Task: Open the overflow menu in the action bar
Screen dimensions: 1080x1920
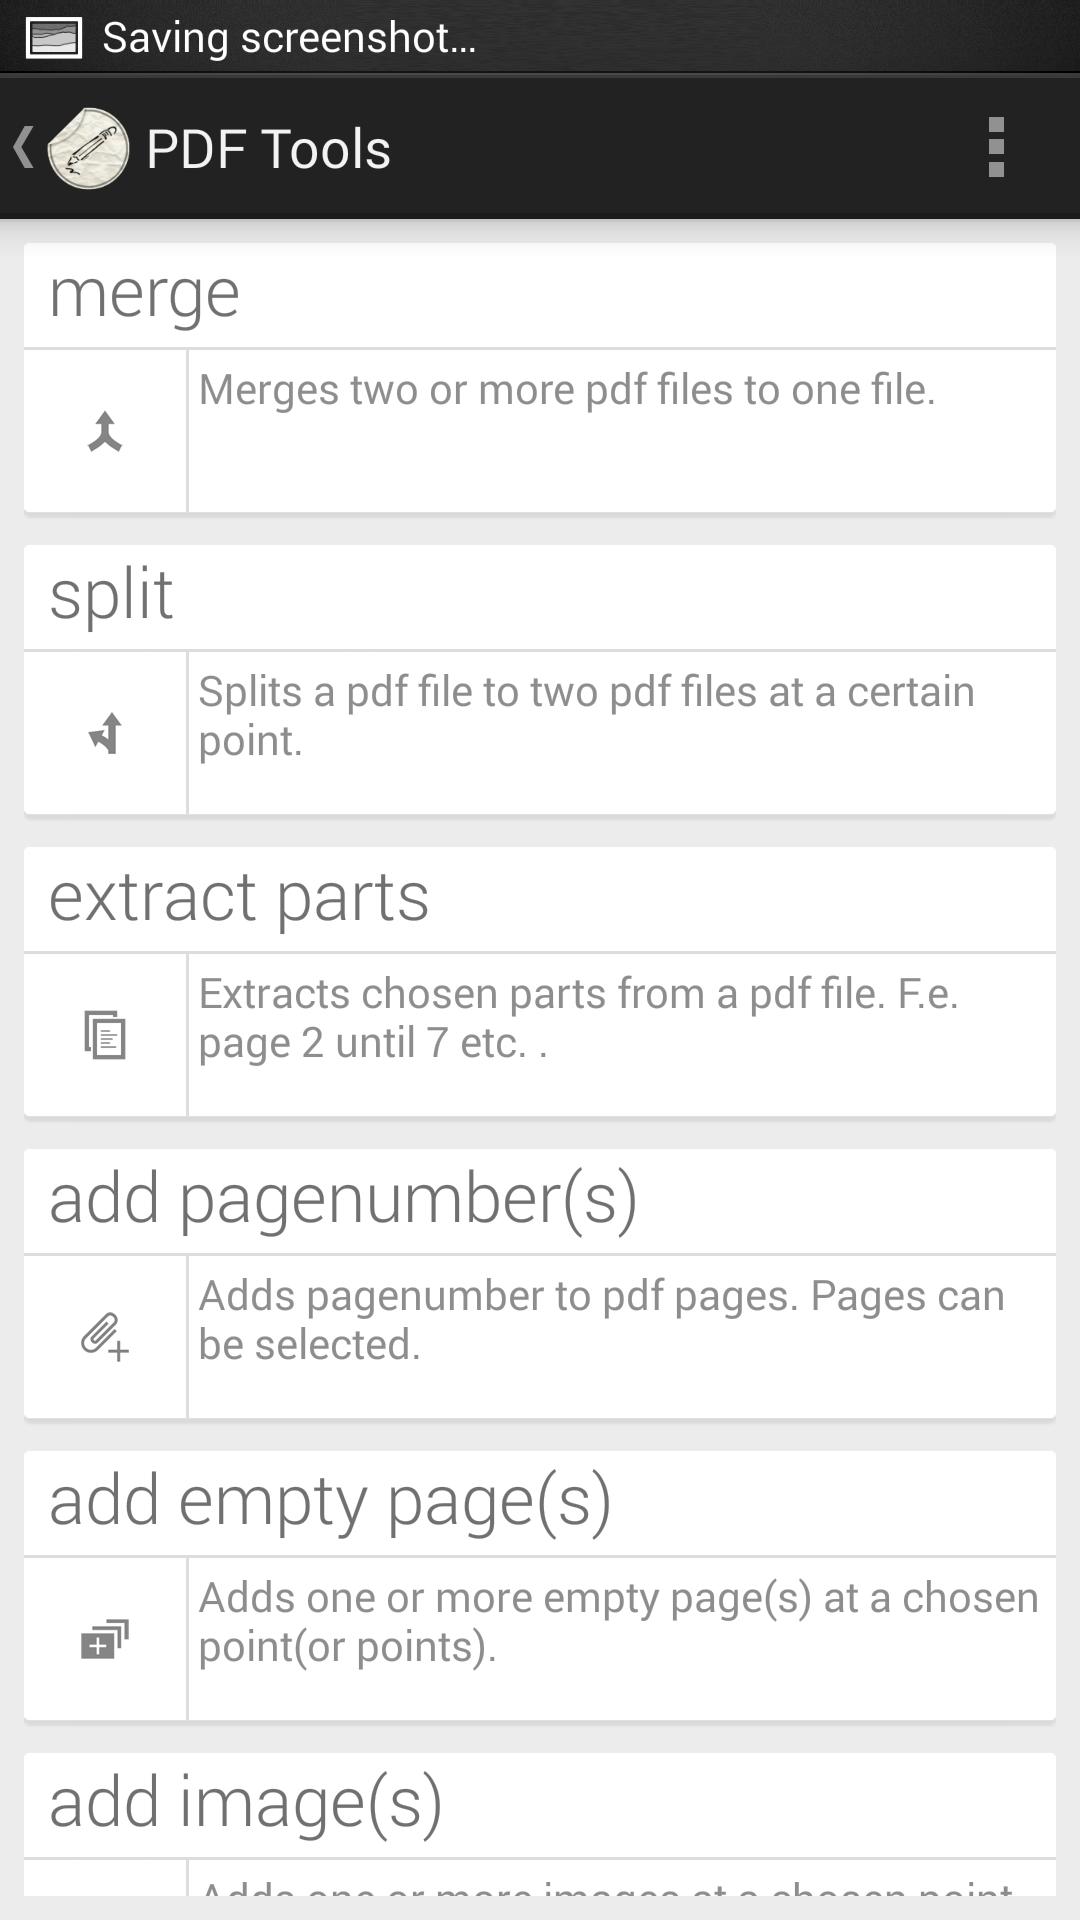Action: [x=995, y=147]
